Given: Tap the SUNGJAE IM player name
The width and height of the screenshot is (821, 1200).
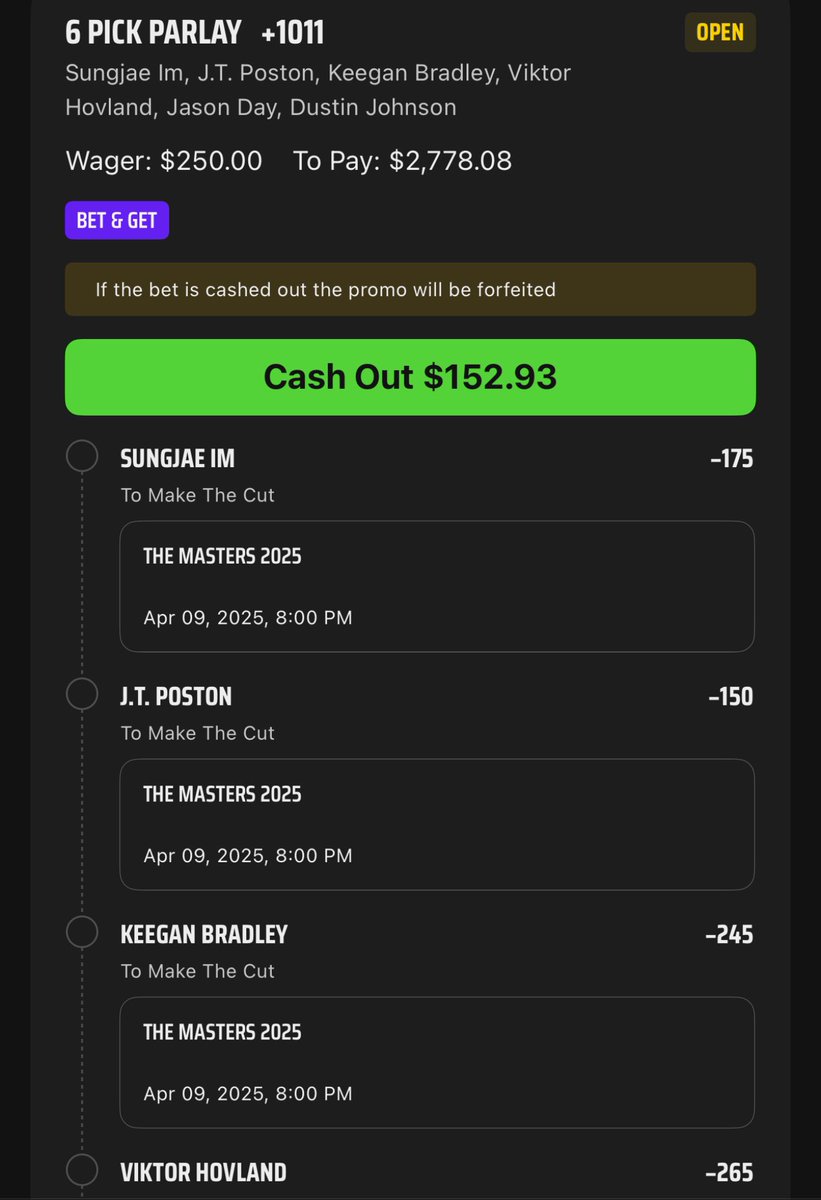Looking at the screenshot, I should 177,459.
